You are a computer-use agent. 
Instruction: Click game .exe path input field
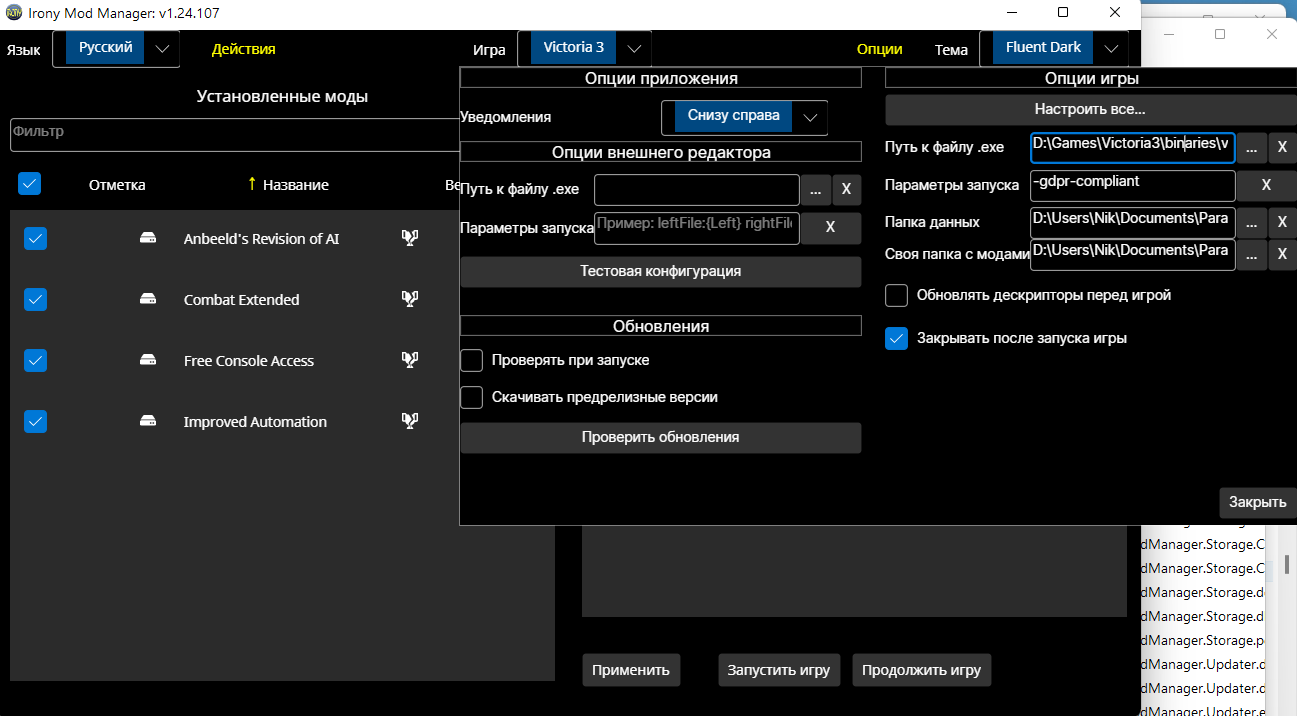[1133, 147]
